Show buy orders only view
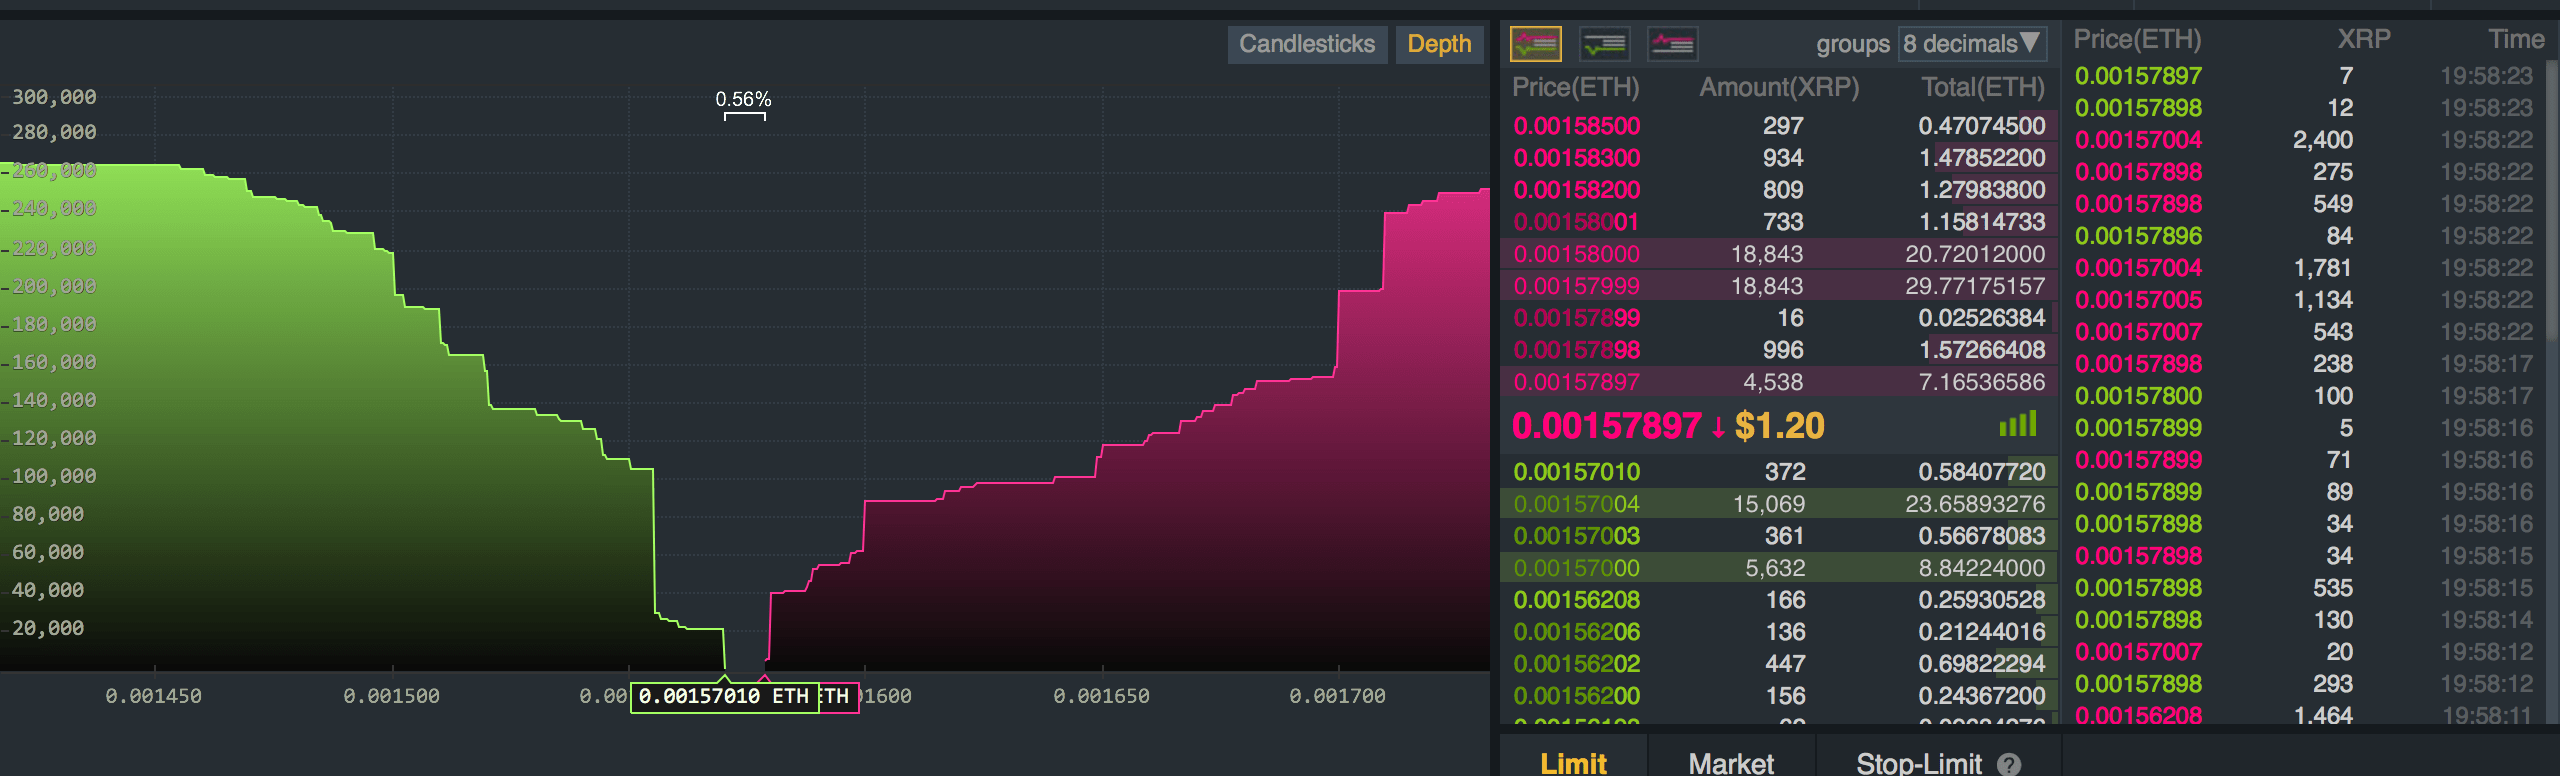Viewport: 2560px width, 776px height. (1604, 44)
